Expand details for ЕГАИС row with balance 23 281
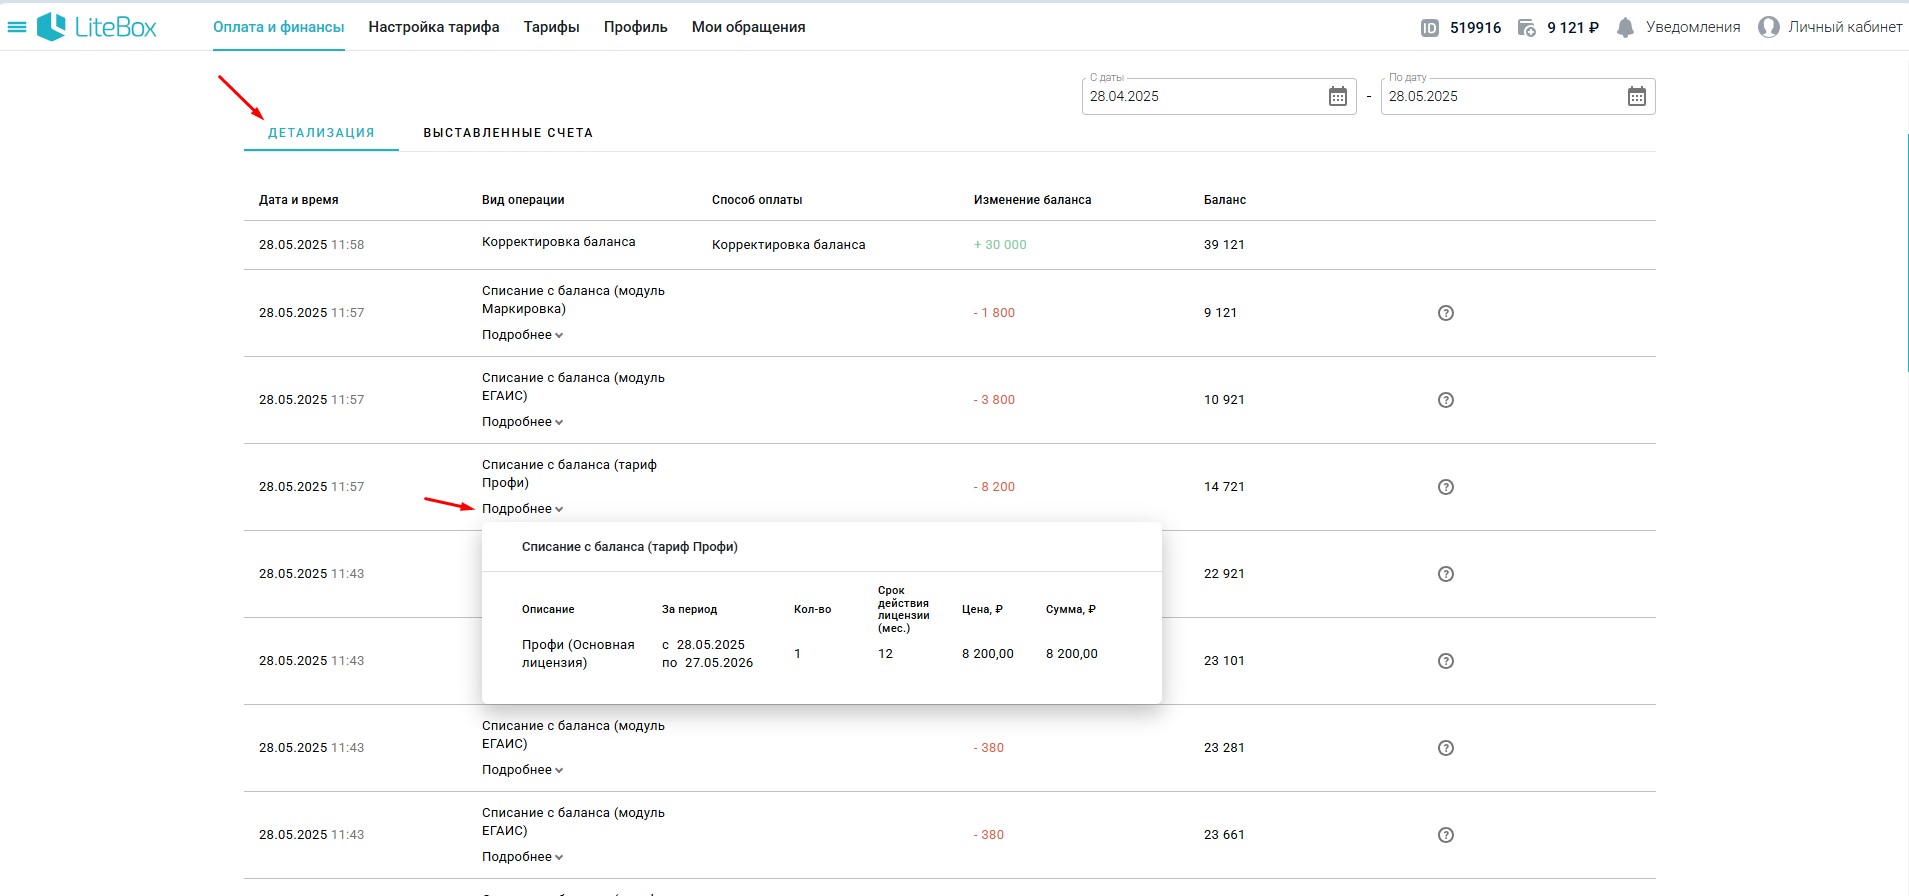1909x896 pixels. (522, 770)
